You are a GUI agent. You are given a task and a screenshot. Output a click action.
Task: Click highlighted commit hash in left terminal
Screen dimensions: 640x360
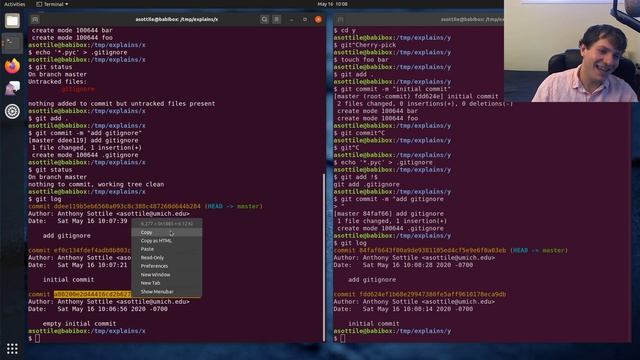tap(93, 294)
